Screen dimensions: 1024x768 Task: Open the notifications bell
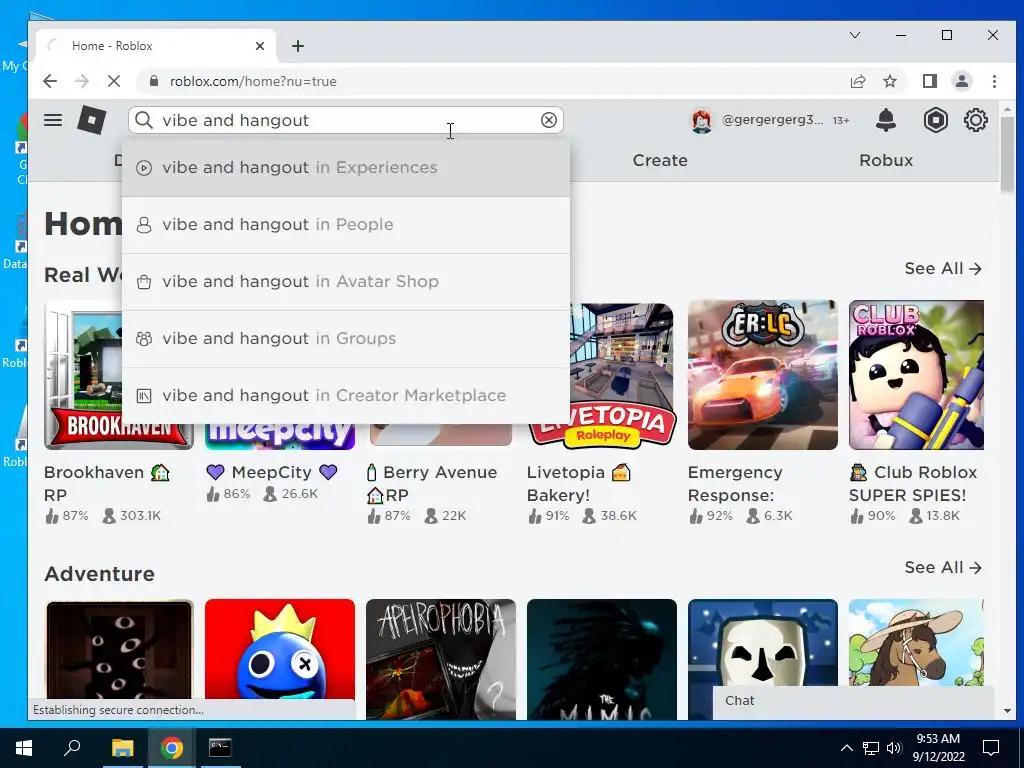point(886,120)
